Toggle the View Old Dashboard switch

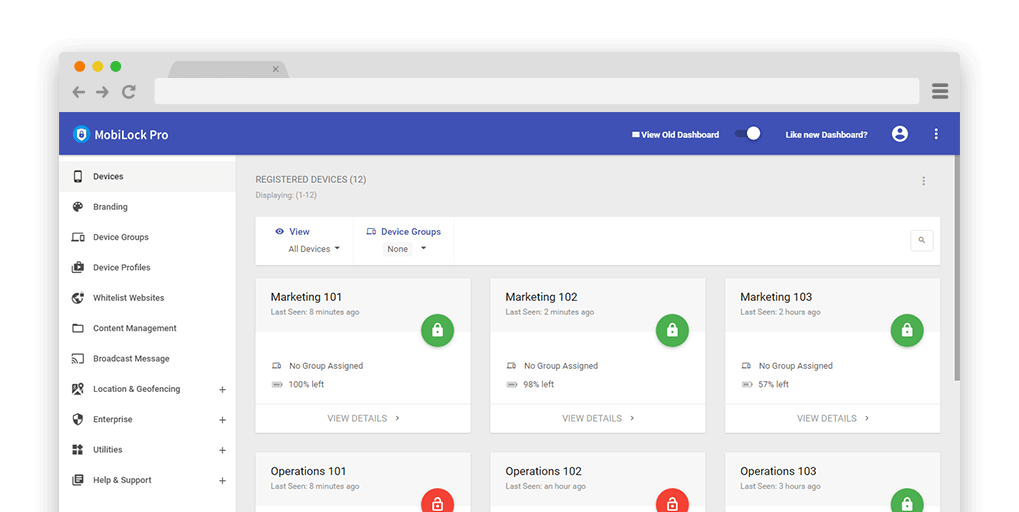(x=747, y=134)
